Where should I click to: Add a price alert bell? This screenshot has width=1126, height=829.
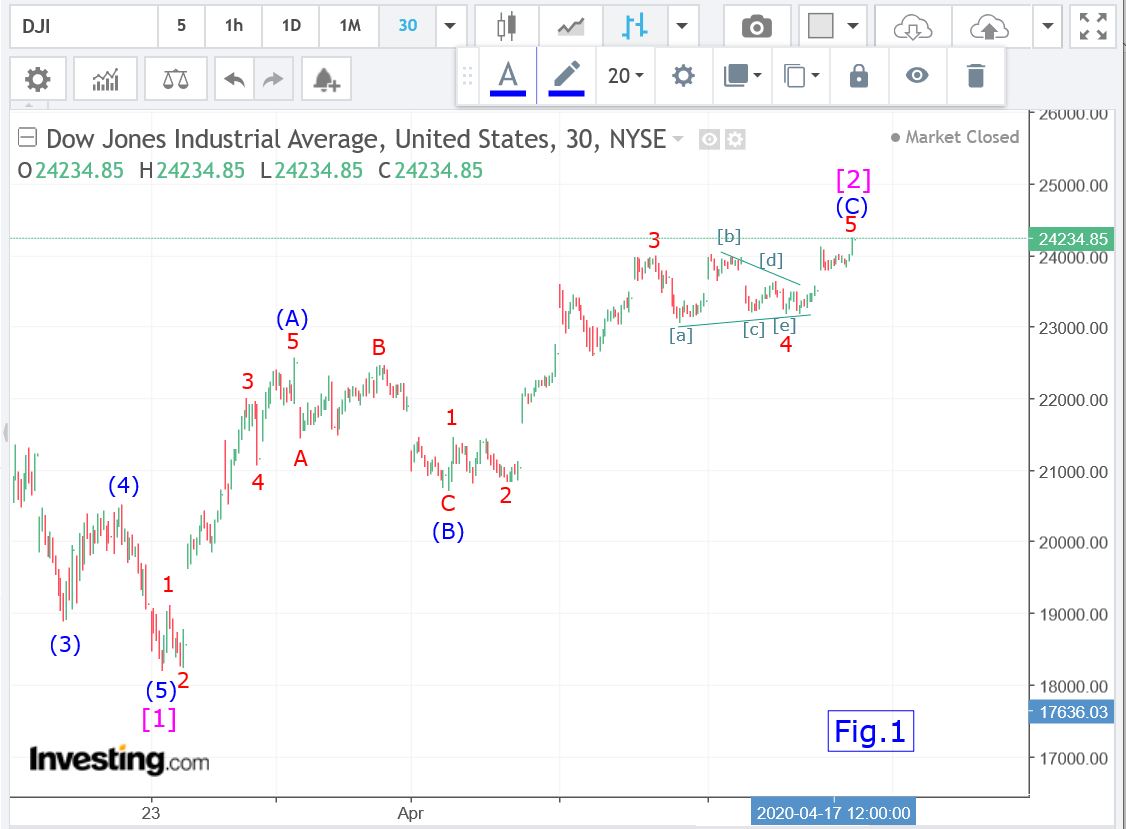point(326,78)
